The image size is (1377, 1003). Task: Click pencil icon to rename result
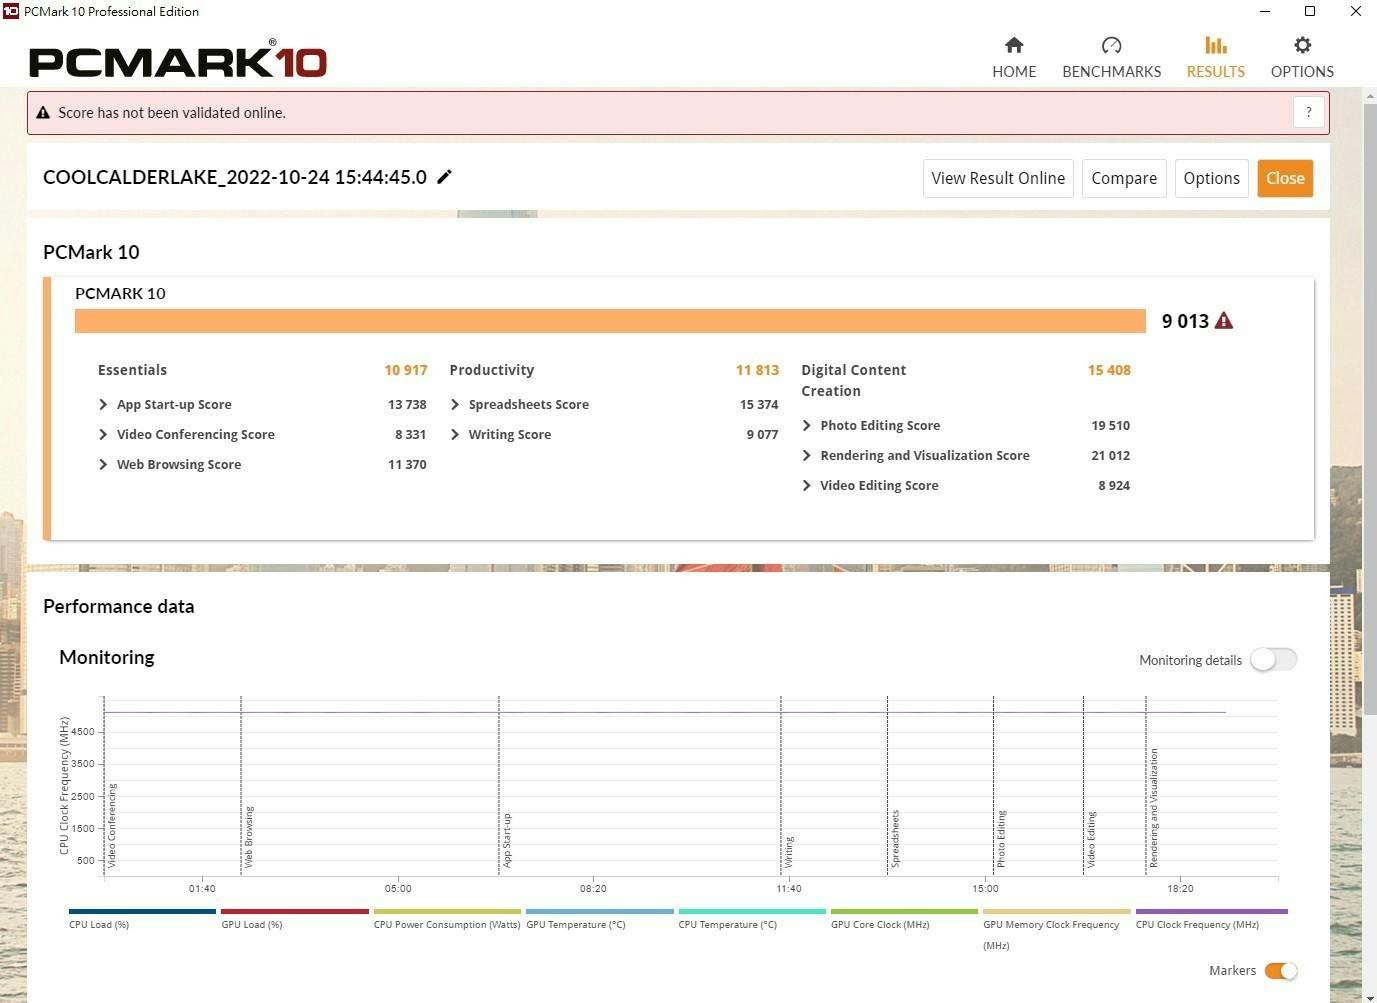[x=445, y=177]
